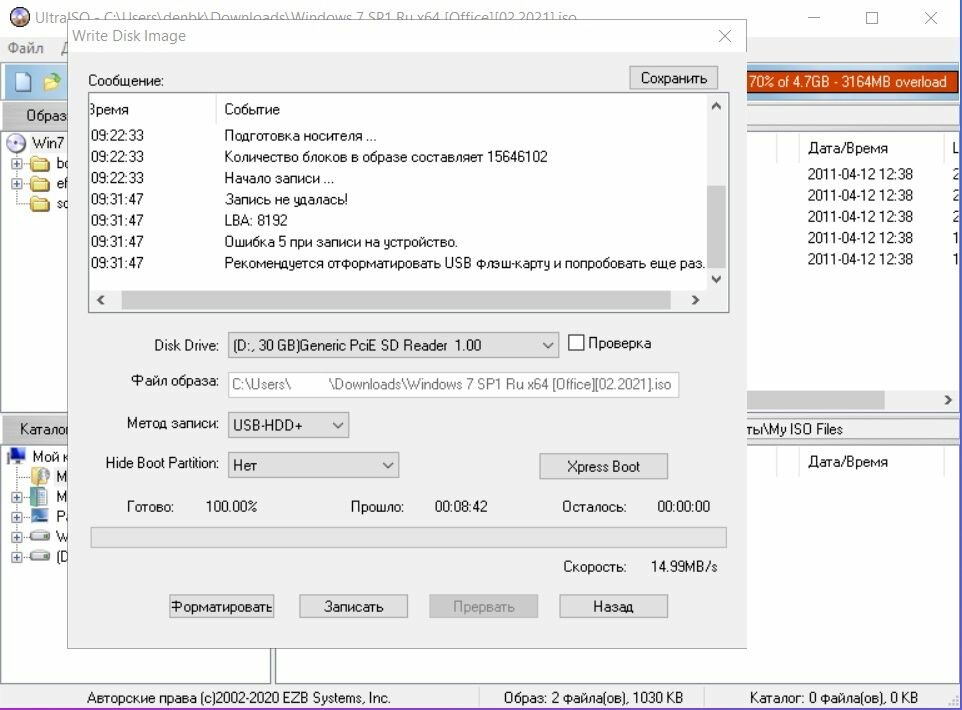Click the speed value 14.99MB/s
Screen dimensions: 962x710
[x=683, y=566]
